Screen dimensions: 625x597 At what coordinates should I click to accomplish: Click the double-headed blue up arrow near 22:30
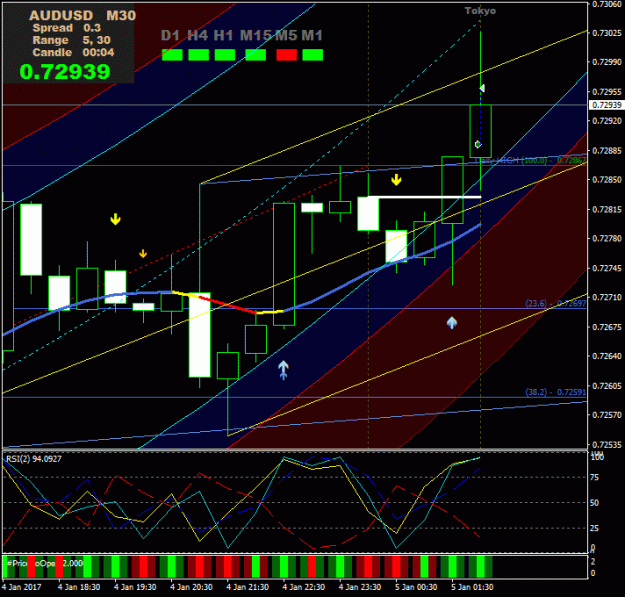pyautogui.click(x=283, y=370)
